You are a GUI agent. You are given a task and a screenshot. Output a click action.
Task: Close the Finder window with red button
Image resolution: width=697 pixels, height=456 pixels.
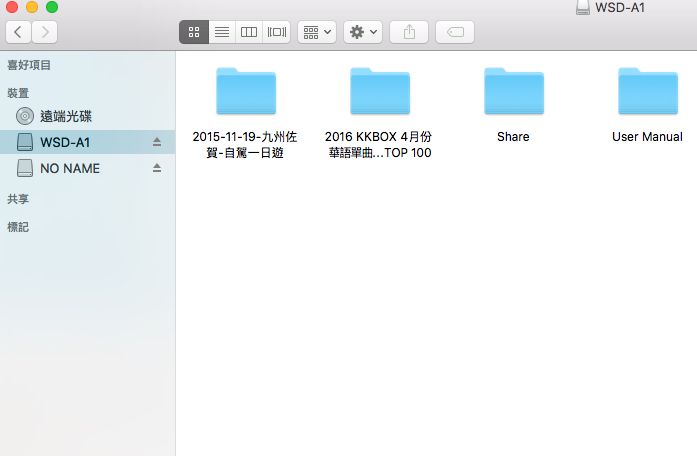point(12,7)
